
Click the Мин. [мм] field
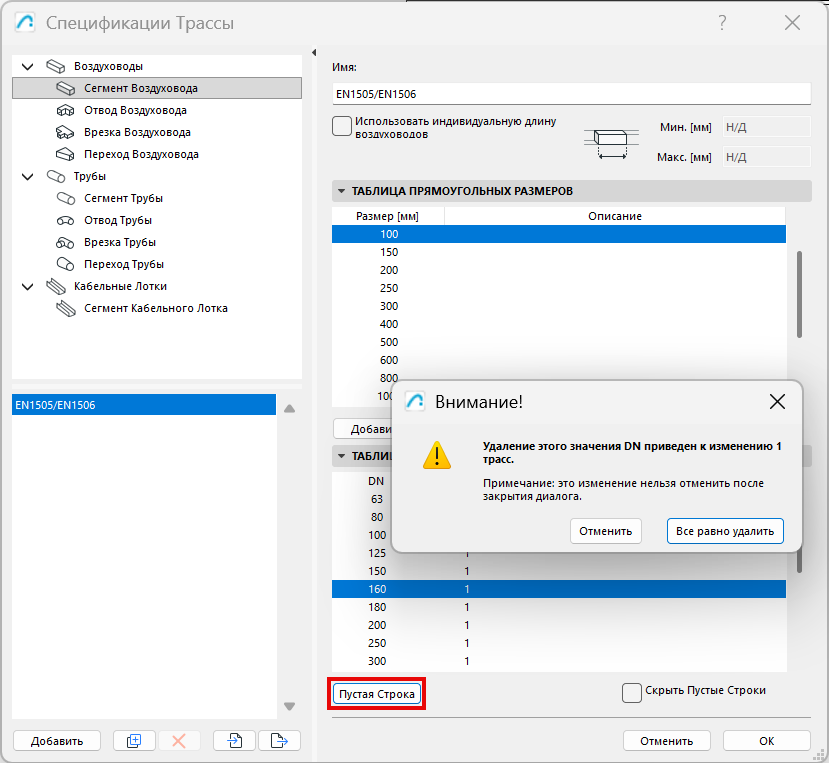pos(766,127)
